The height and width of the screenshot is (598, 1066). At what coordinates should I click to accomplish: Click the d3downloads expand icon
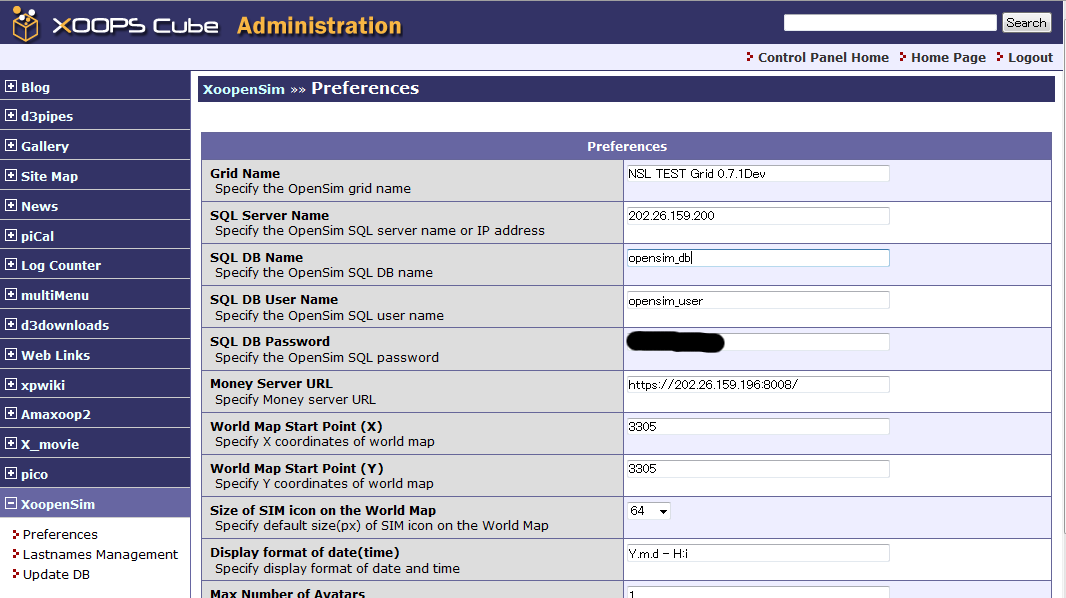click(x=11, y=325)
